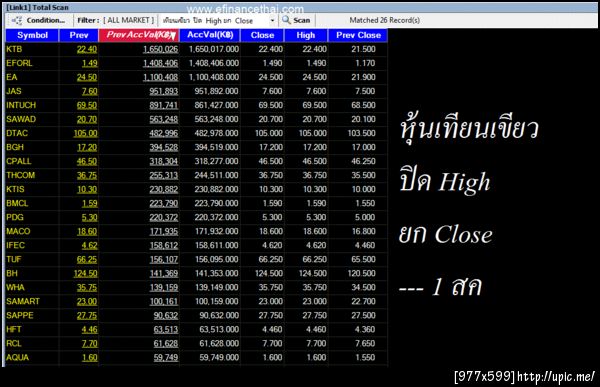Viewport: 600px width, 387px height.
Task: Click THCOM's Prev AccVal 255,313
Action: pyautogui.click(x=164, y=175)
